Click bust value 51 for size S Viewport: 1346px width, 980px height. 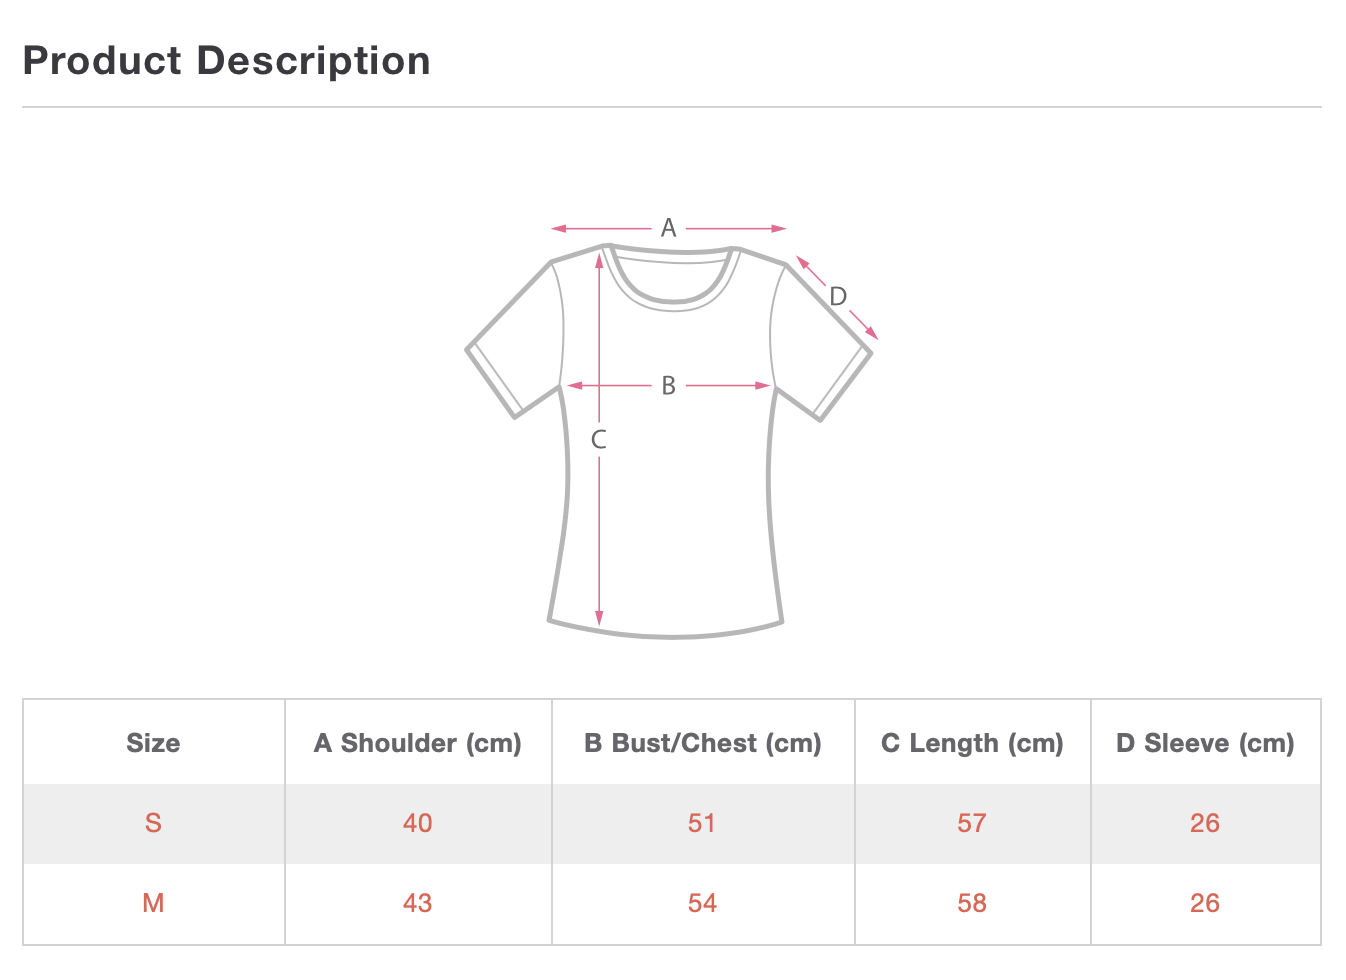702,823
